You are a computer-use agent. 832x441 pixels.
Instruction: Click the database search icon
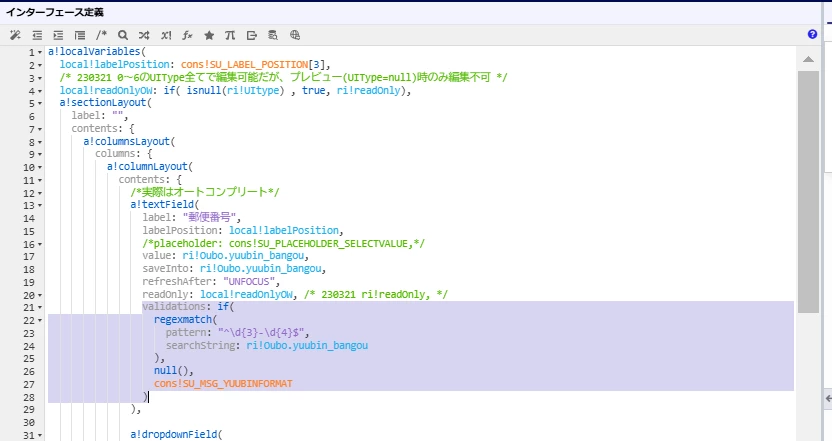point(273,35)
